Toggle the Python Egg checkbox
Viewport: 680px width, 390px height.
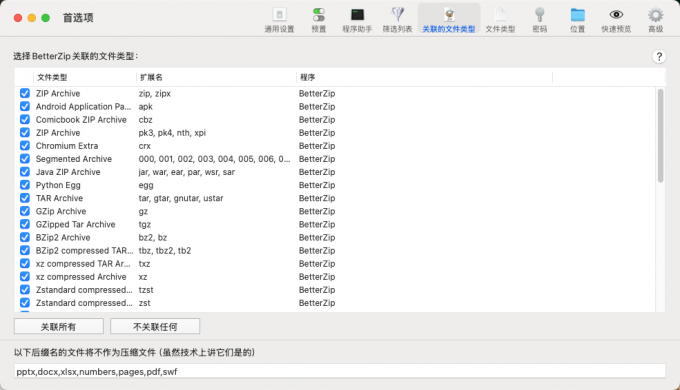[x=25, y=185]
